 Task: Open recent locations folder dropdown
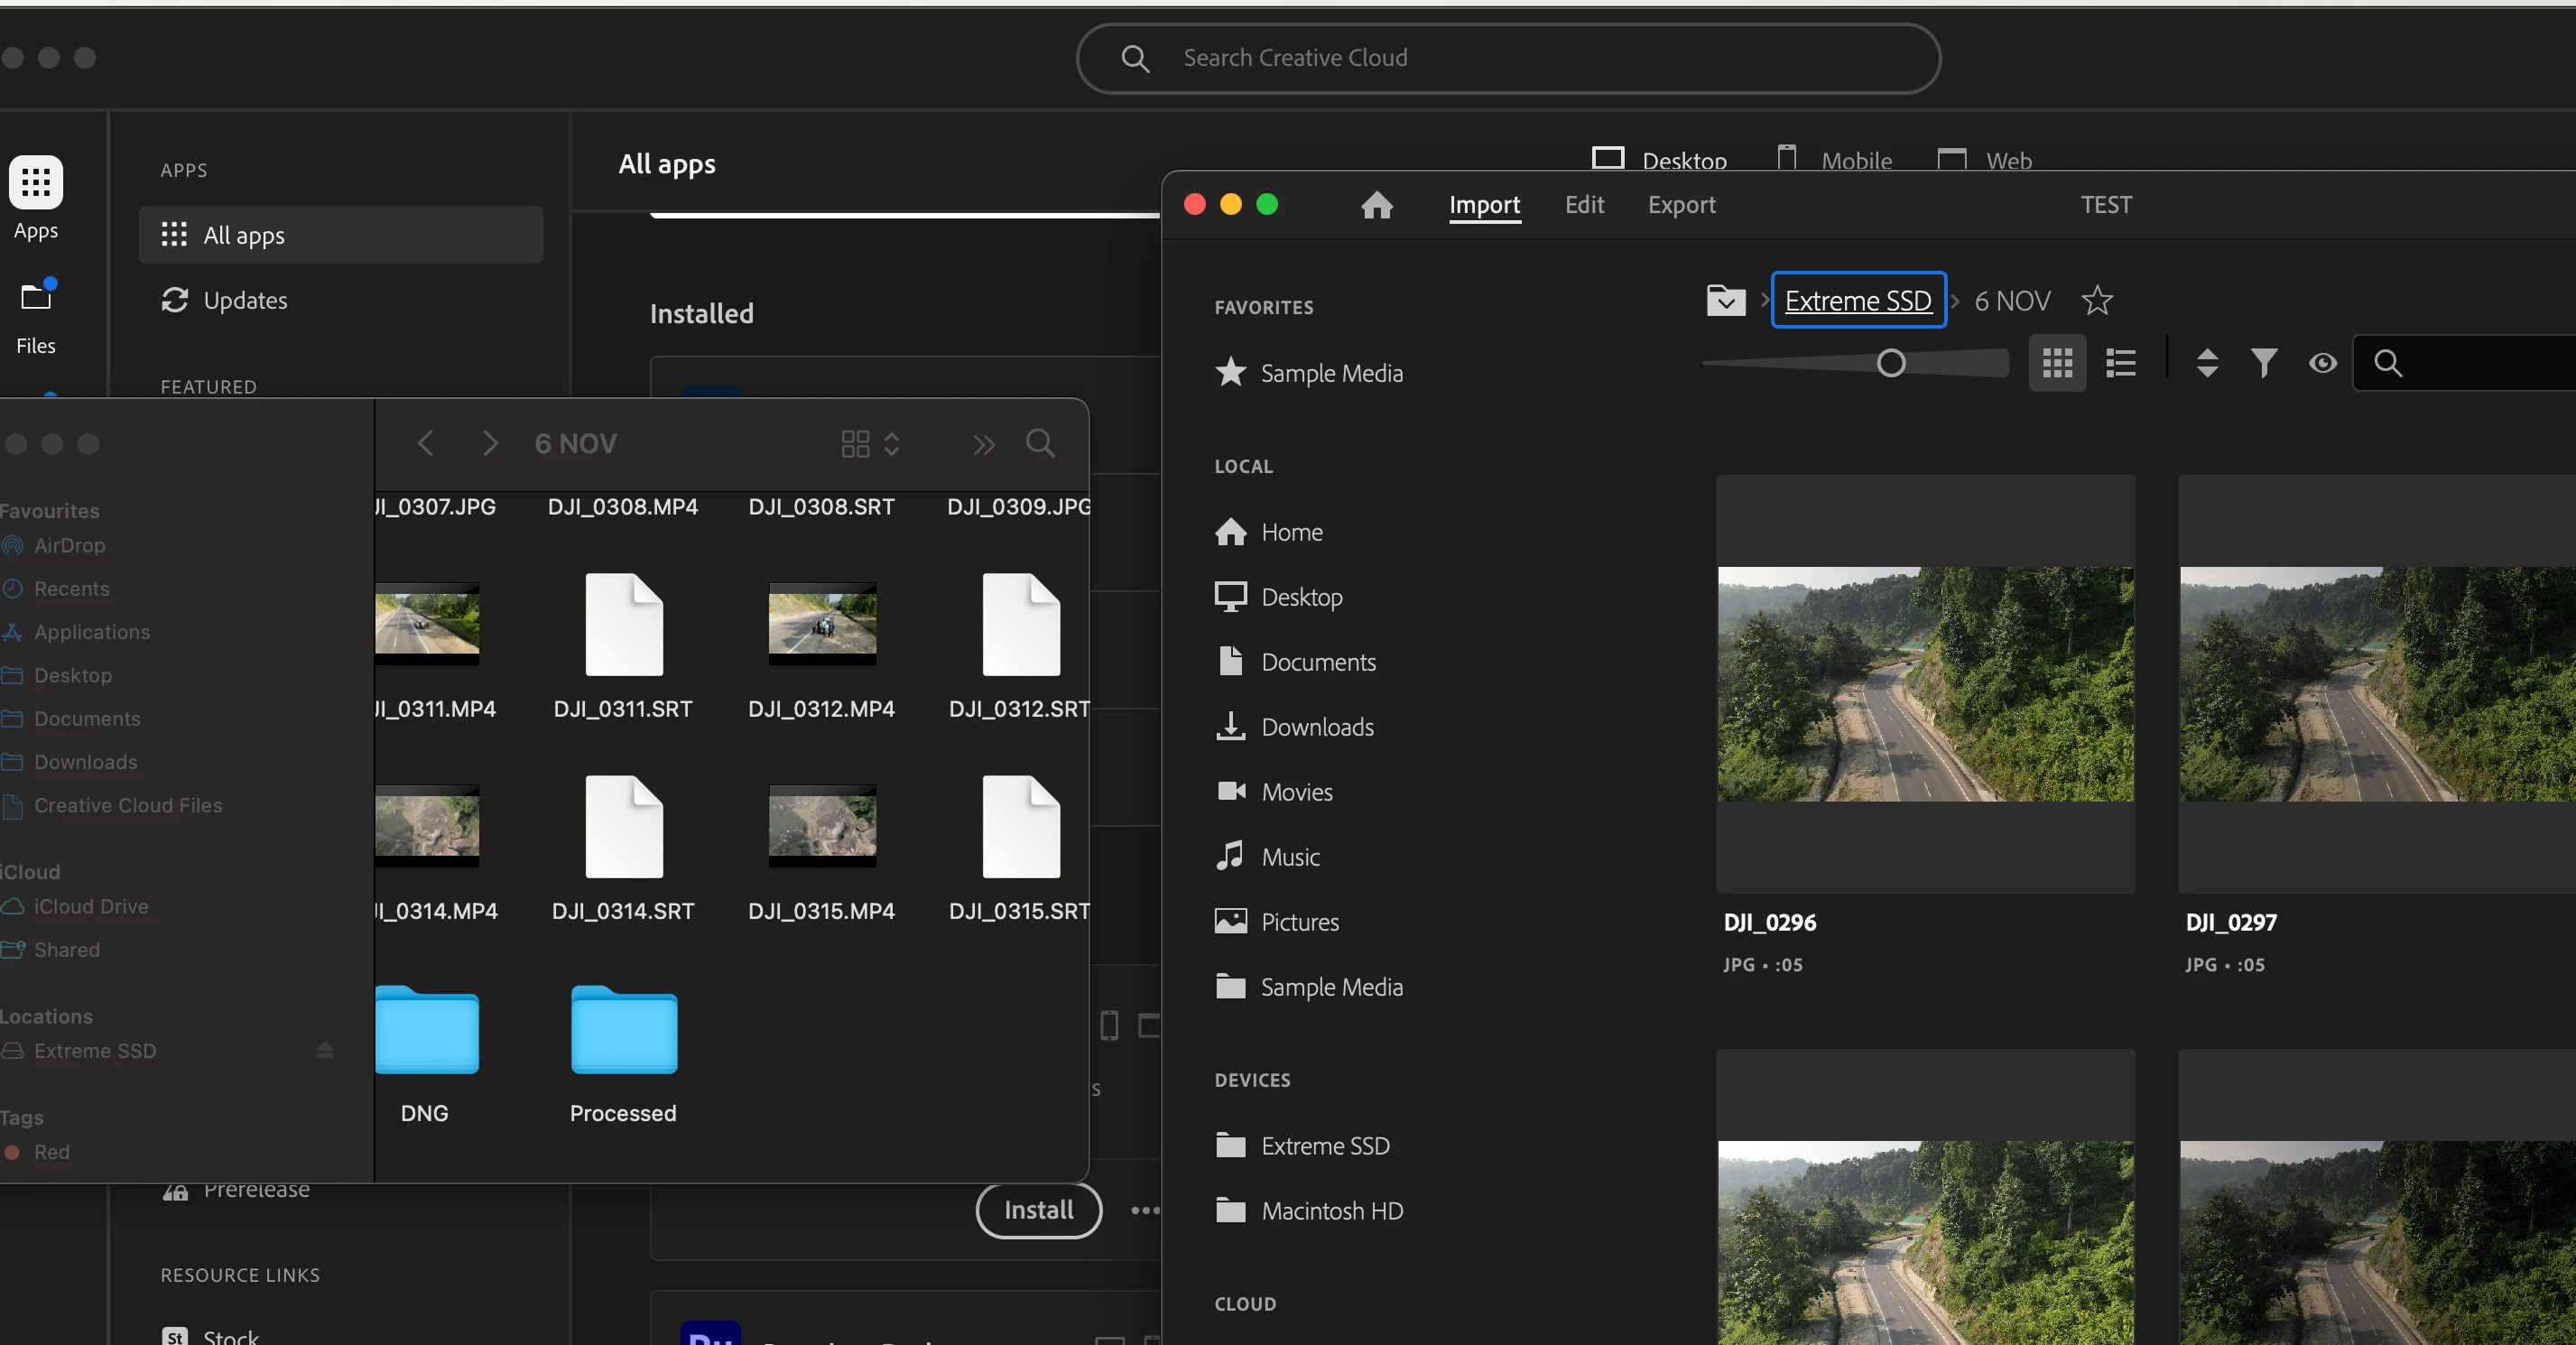click(1725, 301)
